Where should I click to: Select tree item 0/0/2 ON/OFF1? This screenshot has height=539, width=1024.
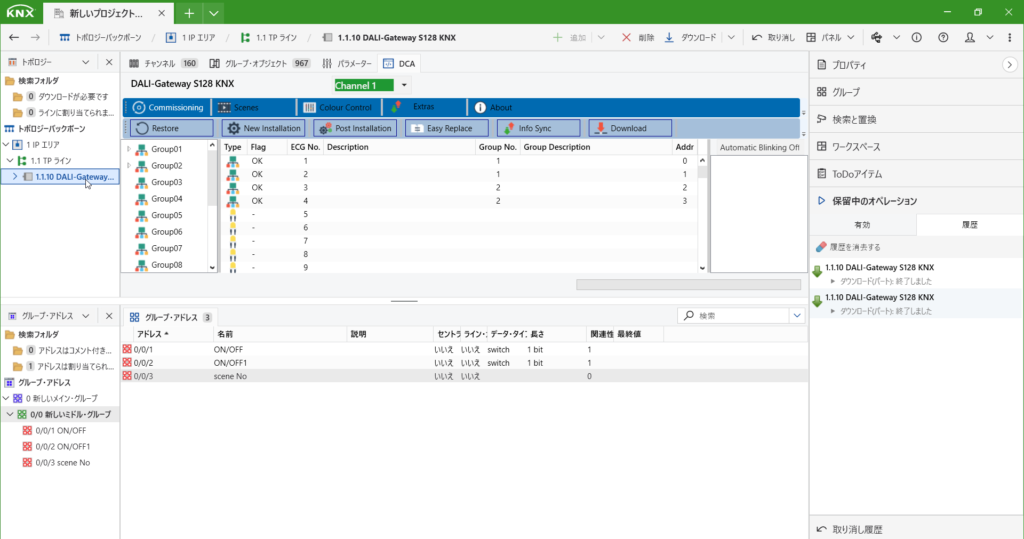(x=56, y=446)
